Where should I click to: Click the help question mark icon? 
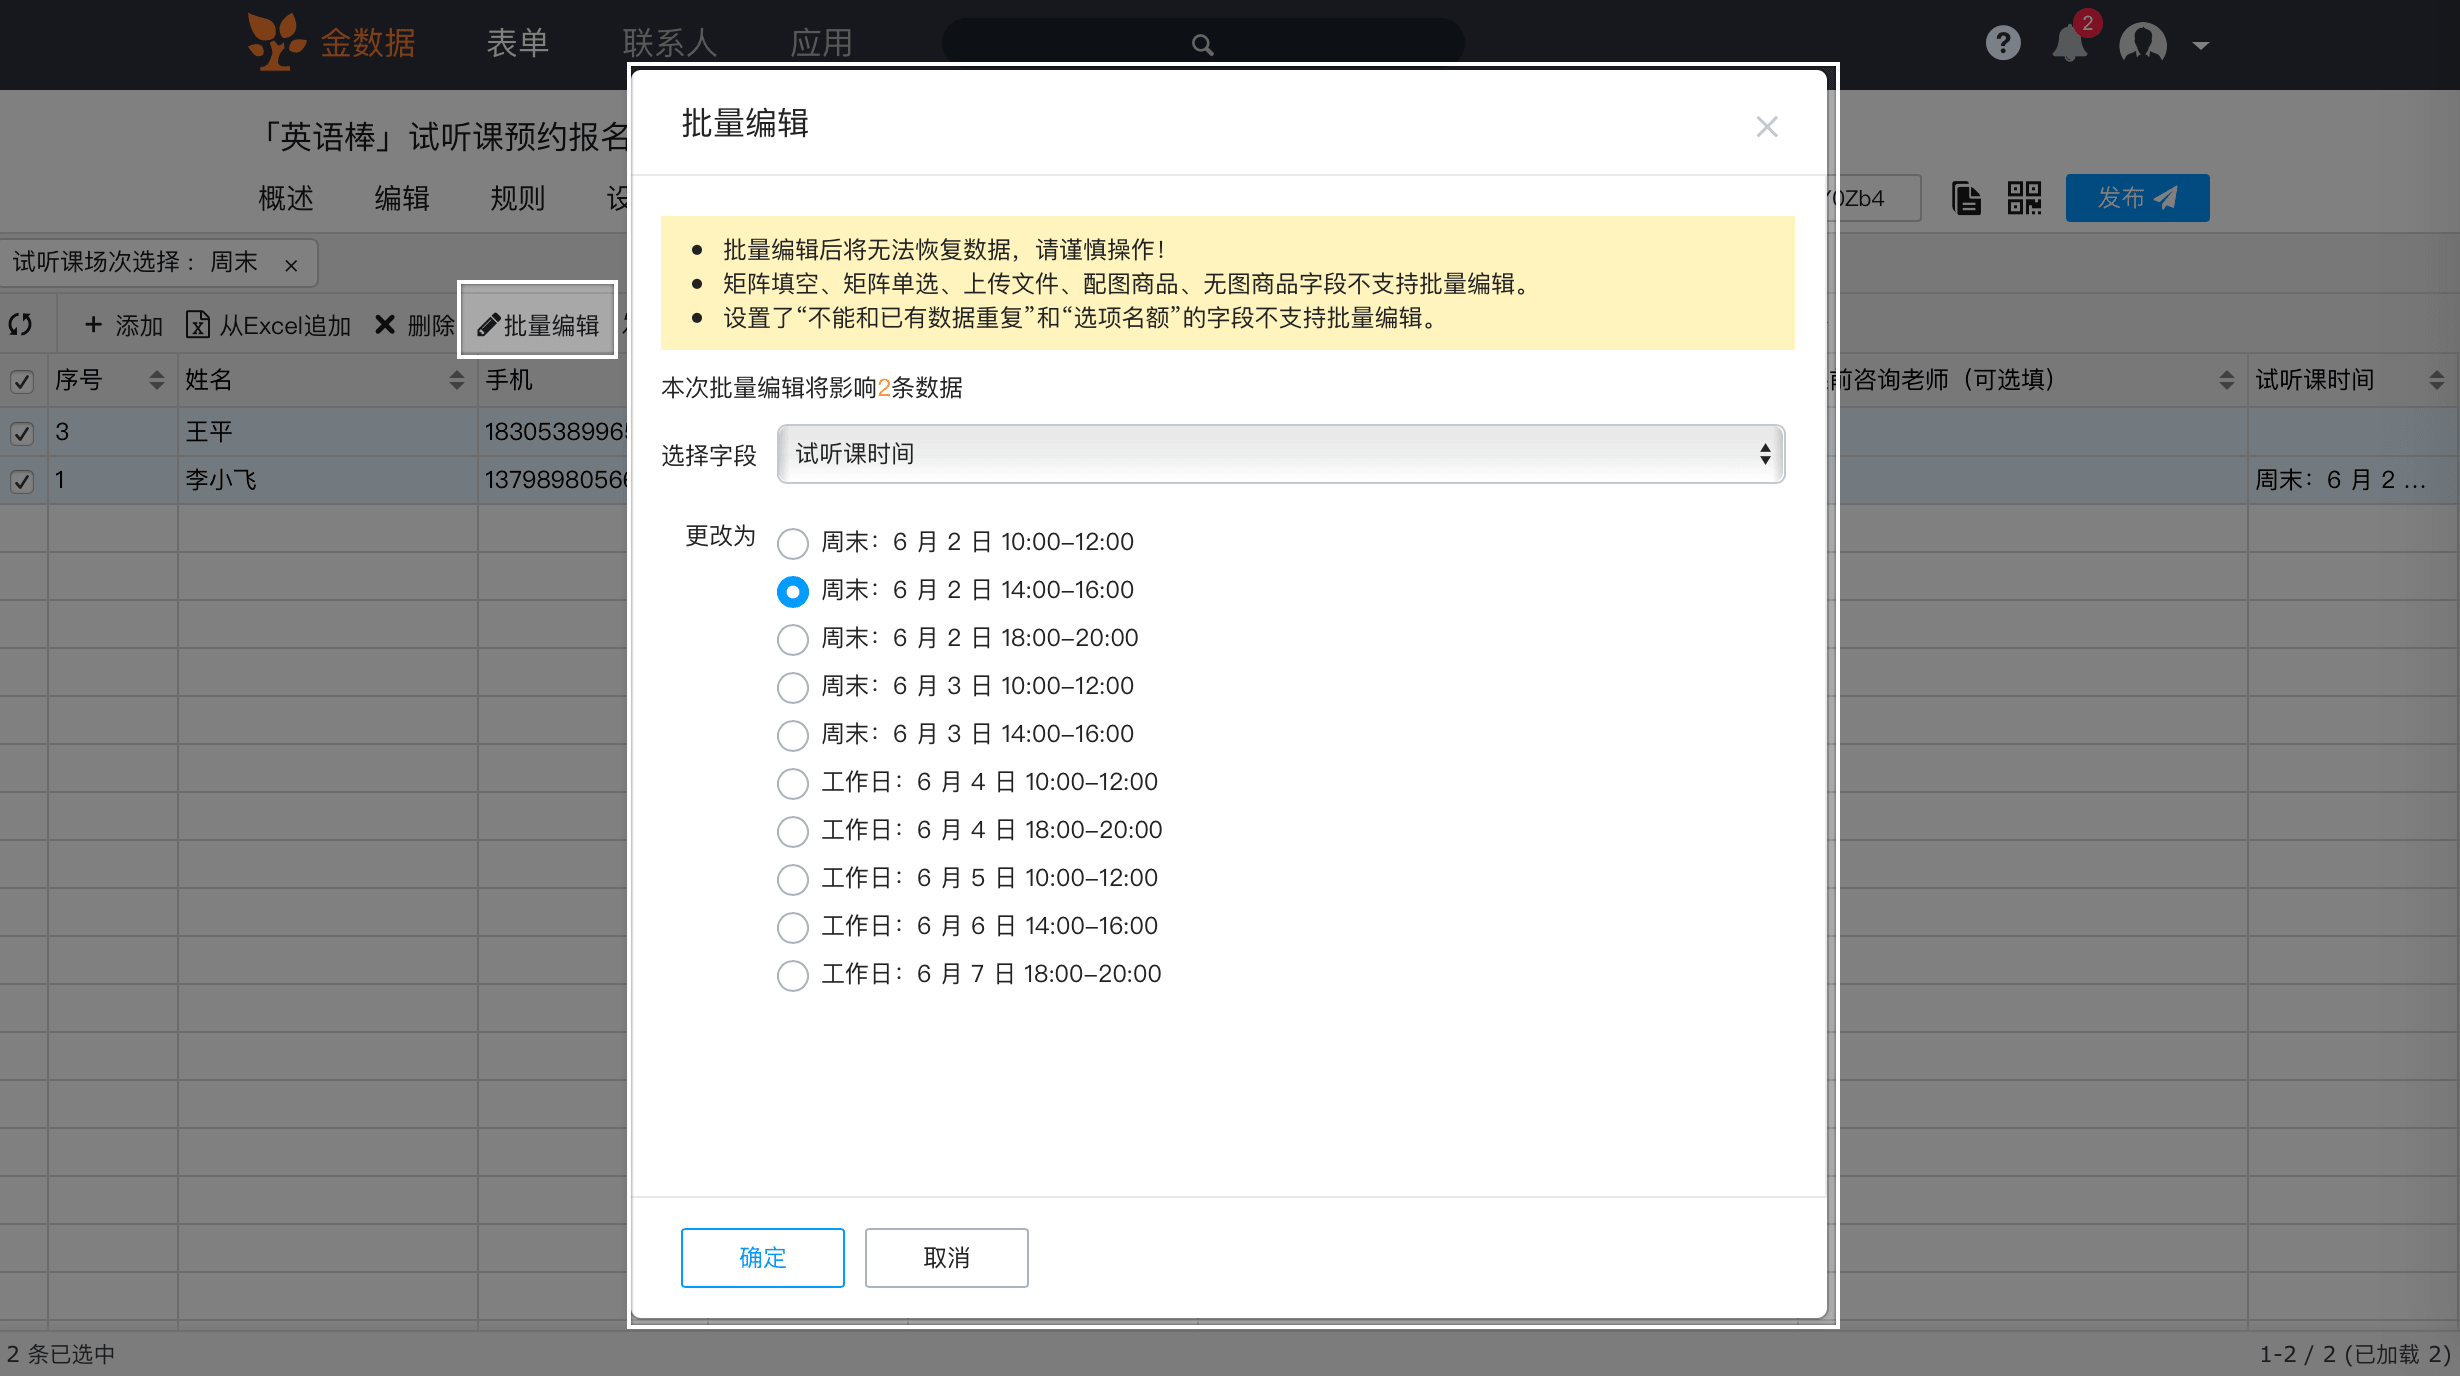coord(2003,43)
